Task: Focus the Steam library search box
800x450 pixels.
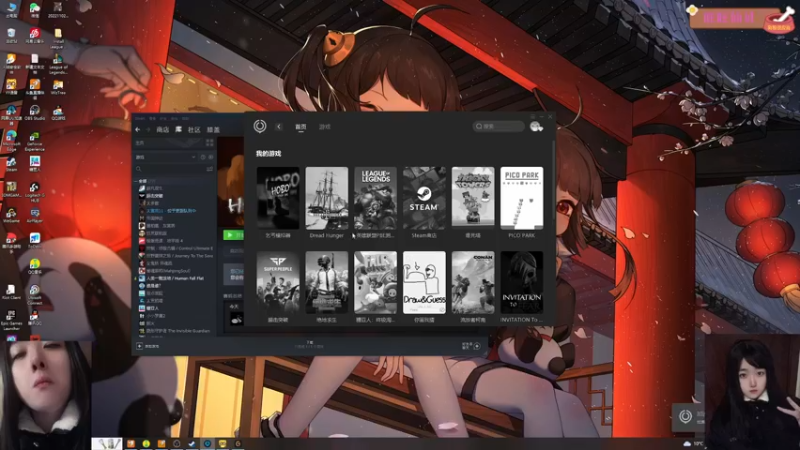Action: (x=170, y=169)
